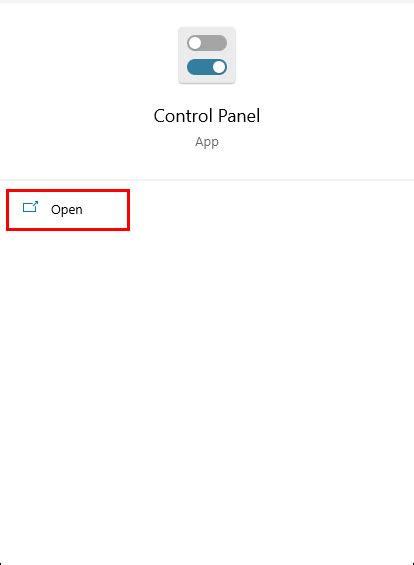Click the App subtitle label
The width and height of the screenshot is (414, 565).
[x=207, y=142]
